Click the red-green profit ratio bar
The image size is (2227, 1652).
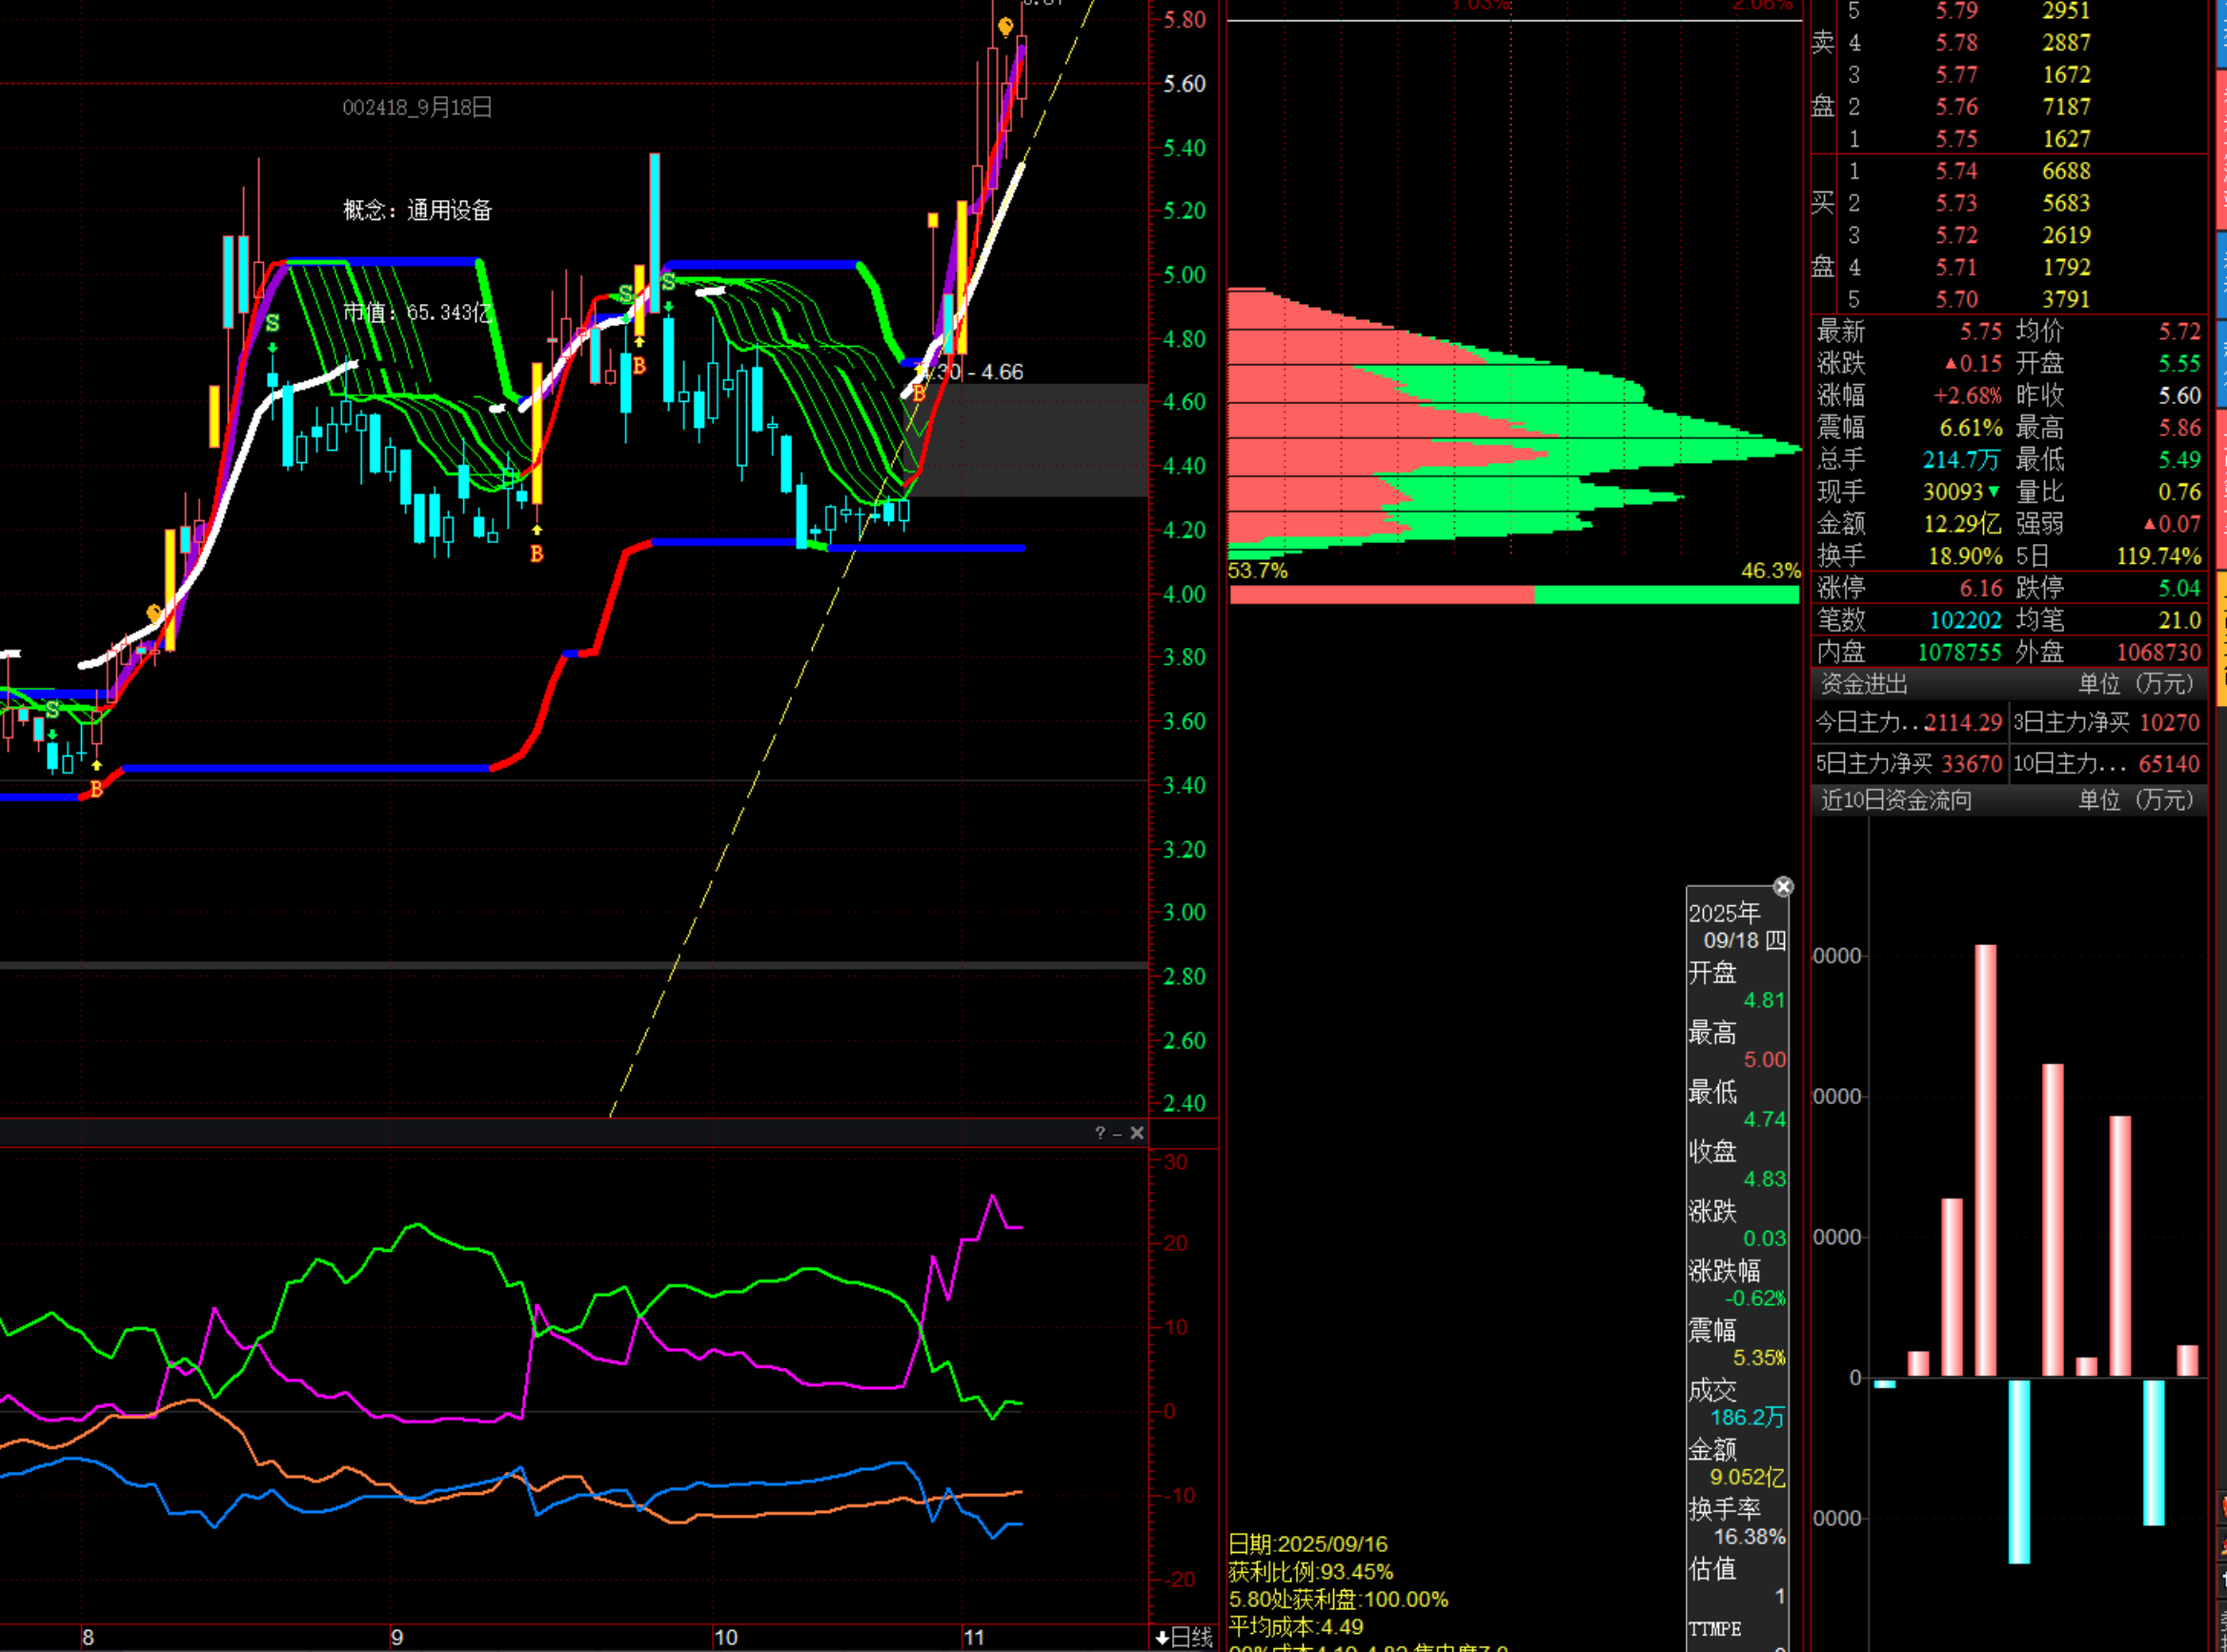pos(1513,595)
